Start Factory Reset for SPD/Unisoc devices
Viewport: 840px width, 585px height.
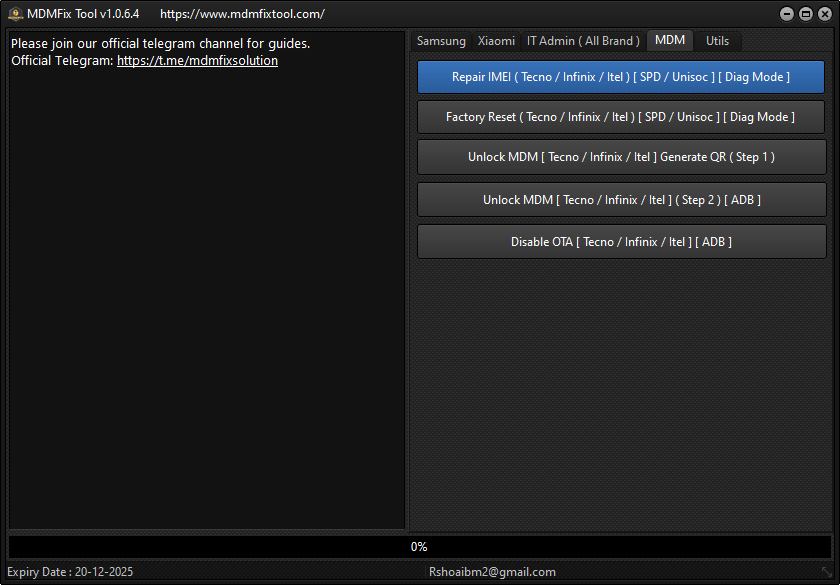pos(621,117)
